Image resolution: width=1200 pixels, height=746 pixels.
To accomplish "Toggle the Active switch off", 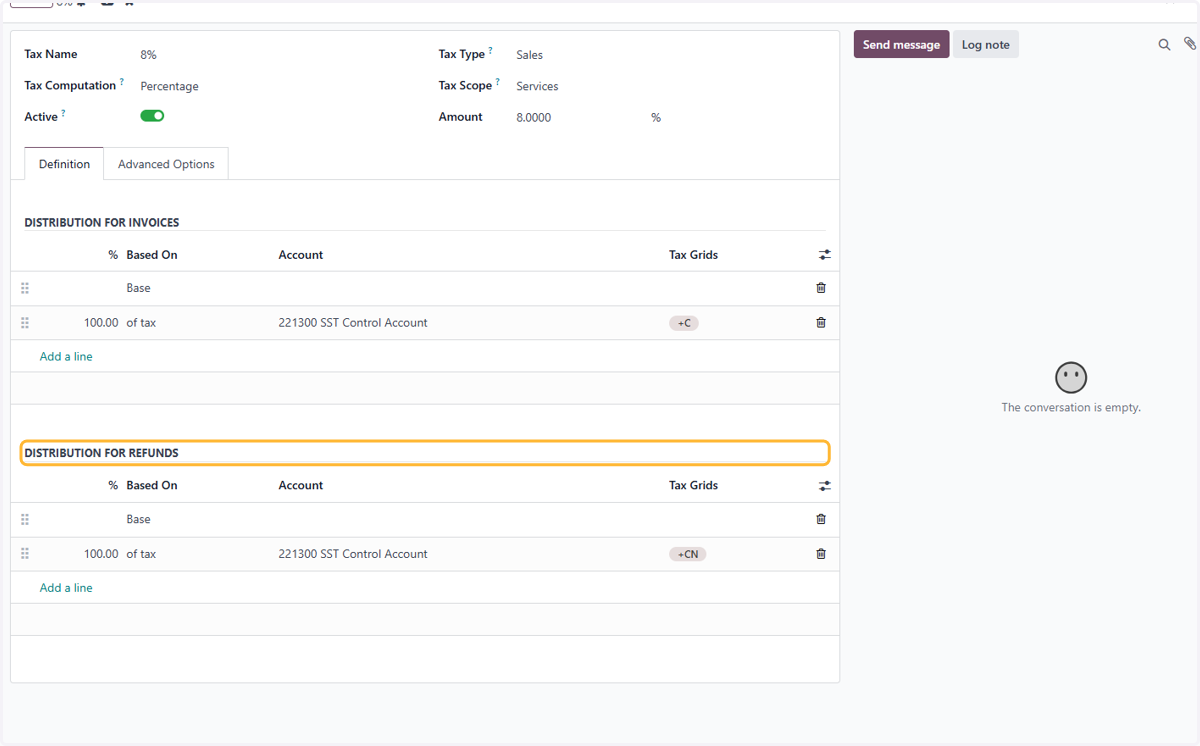I will (x=152, y=116).
